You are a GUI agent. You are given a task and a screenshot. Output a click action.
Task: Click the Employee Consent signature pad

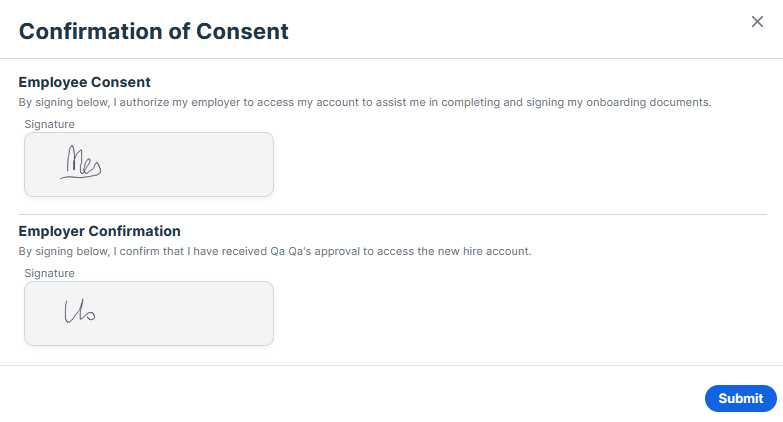pyautogui.click(x=149, y=164)
